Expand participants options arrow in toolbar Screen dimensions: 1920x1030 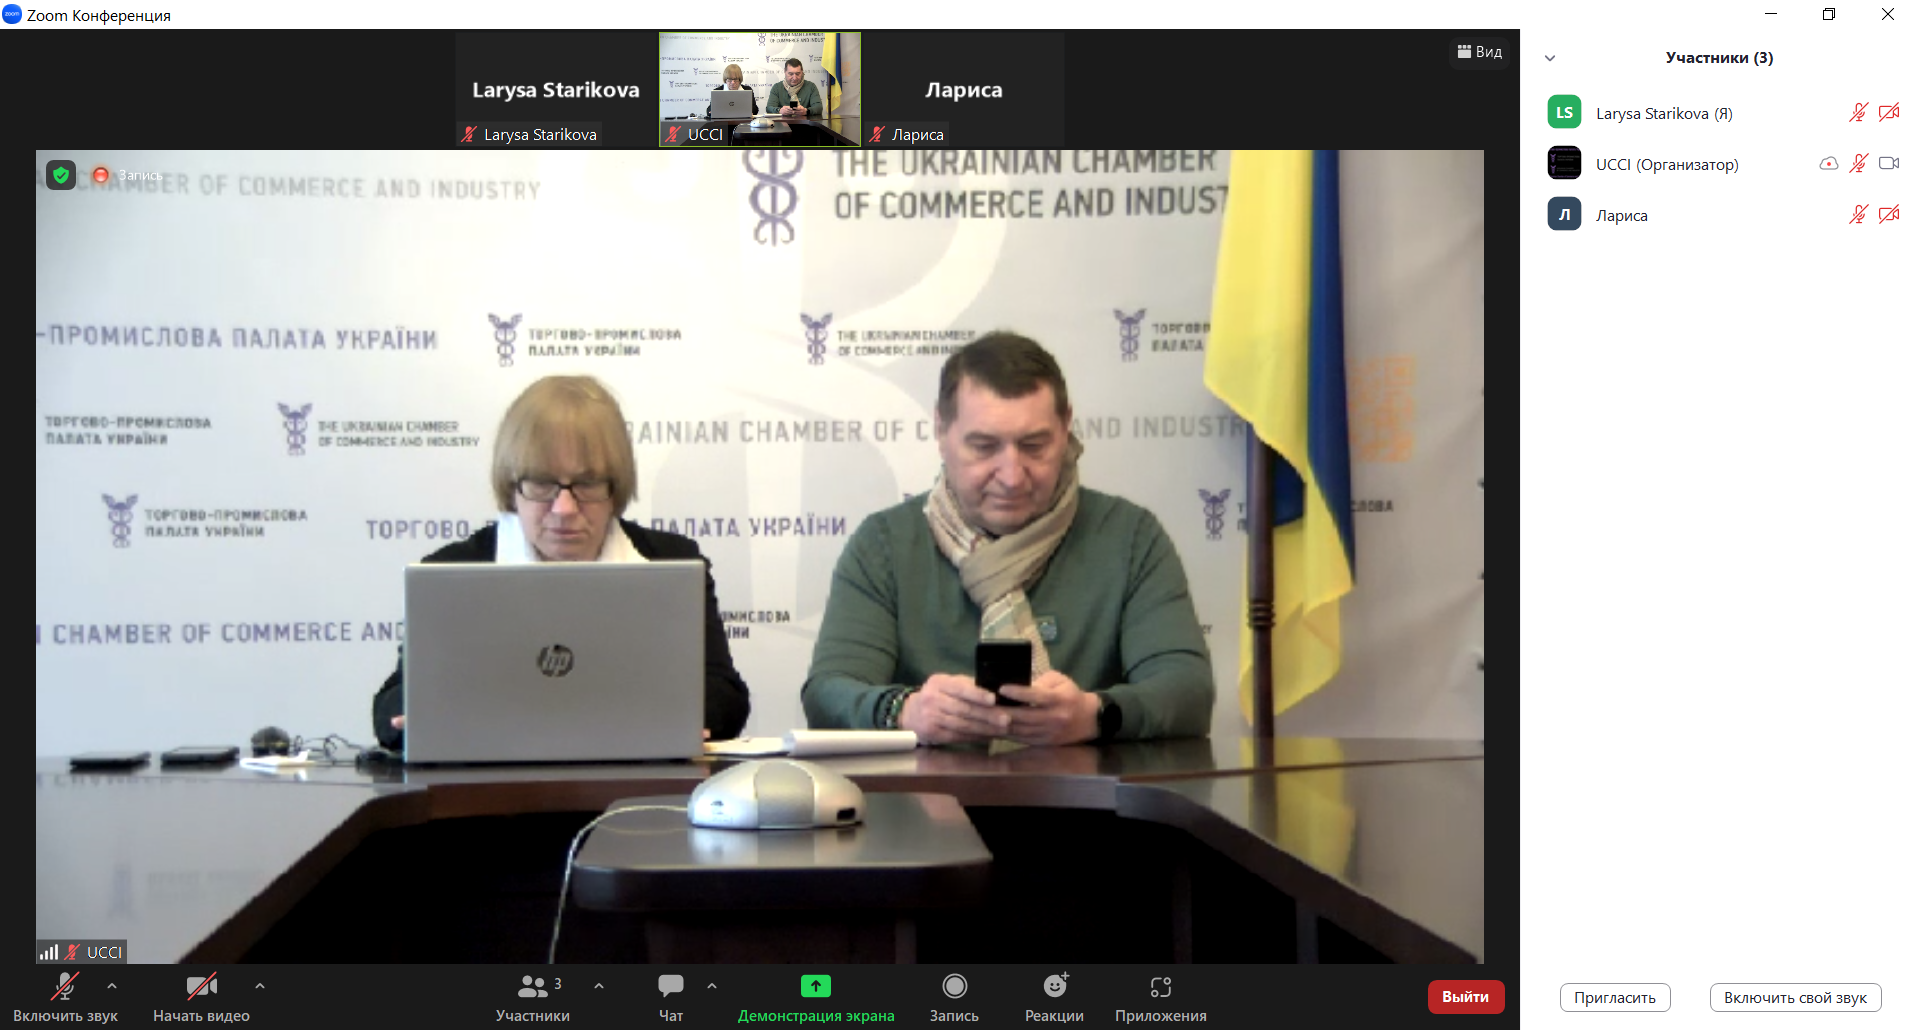point(599,986)
